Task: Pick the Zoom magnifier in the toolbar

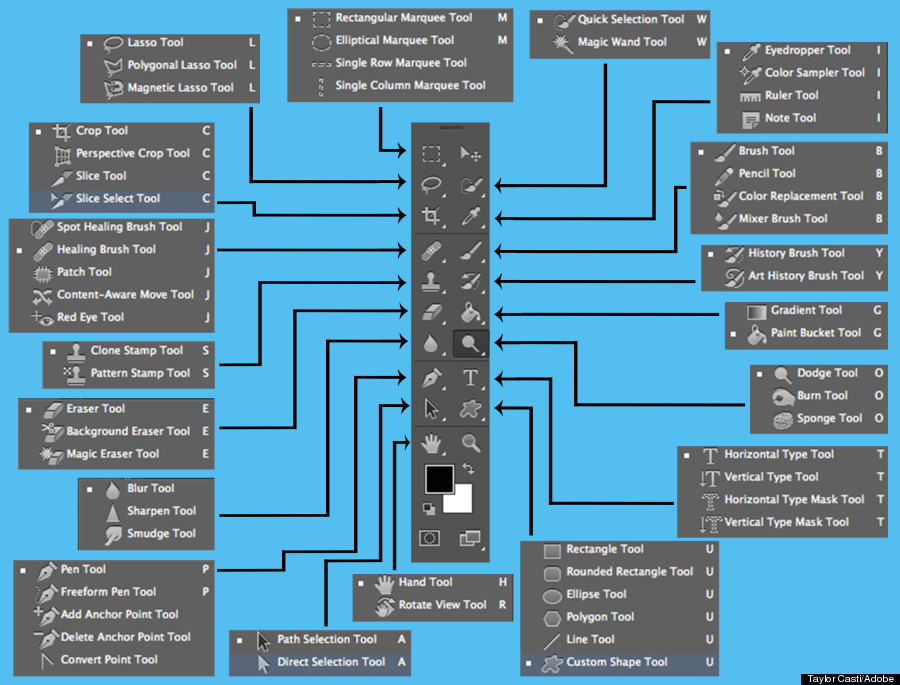Action: coord(470,442)
